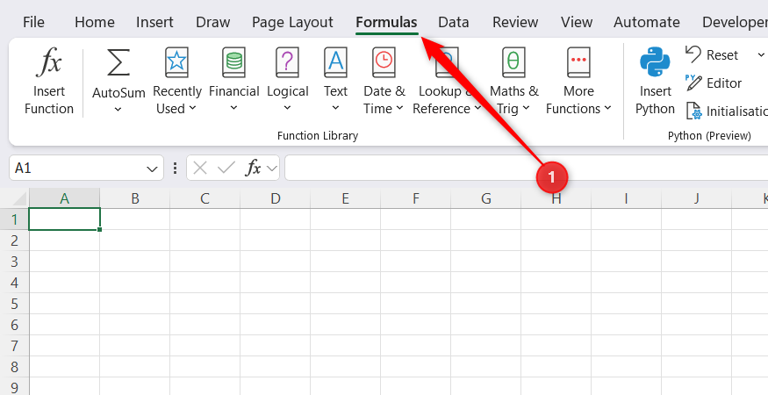Click the Reset Python button

click(712, 55)
